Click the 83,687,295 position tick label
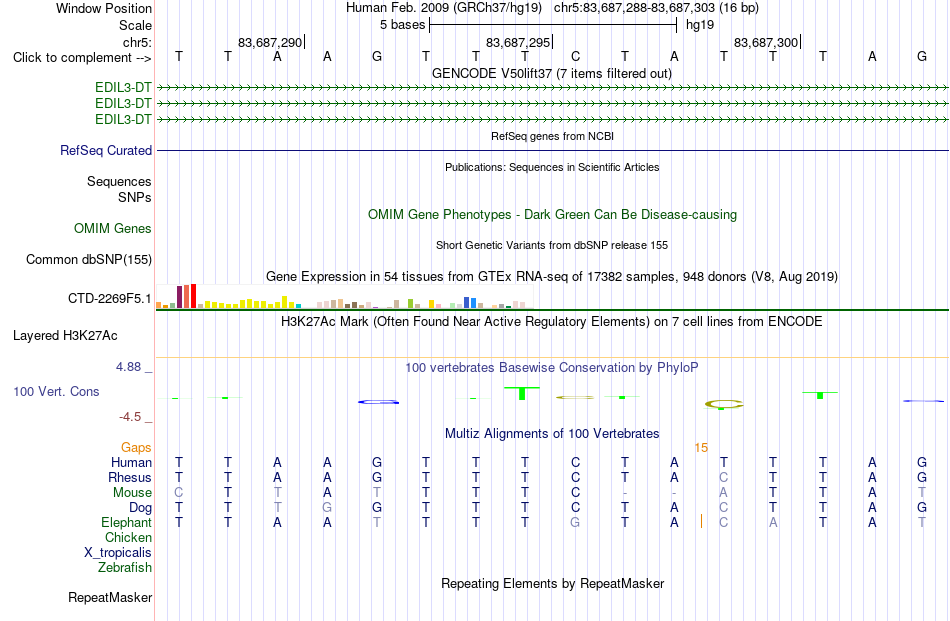 [x=518, y=42]
